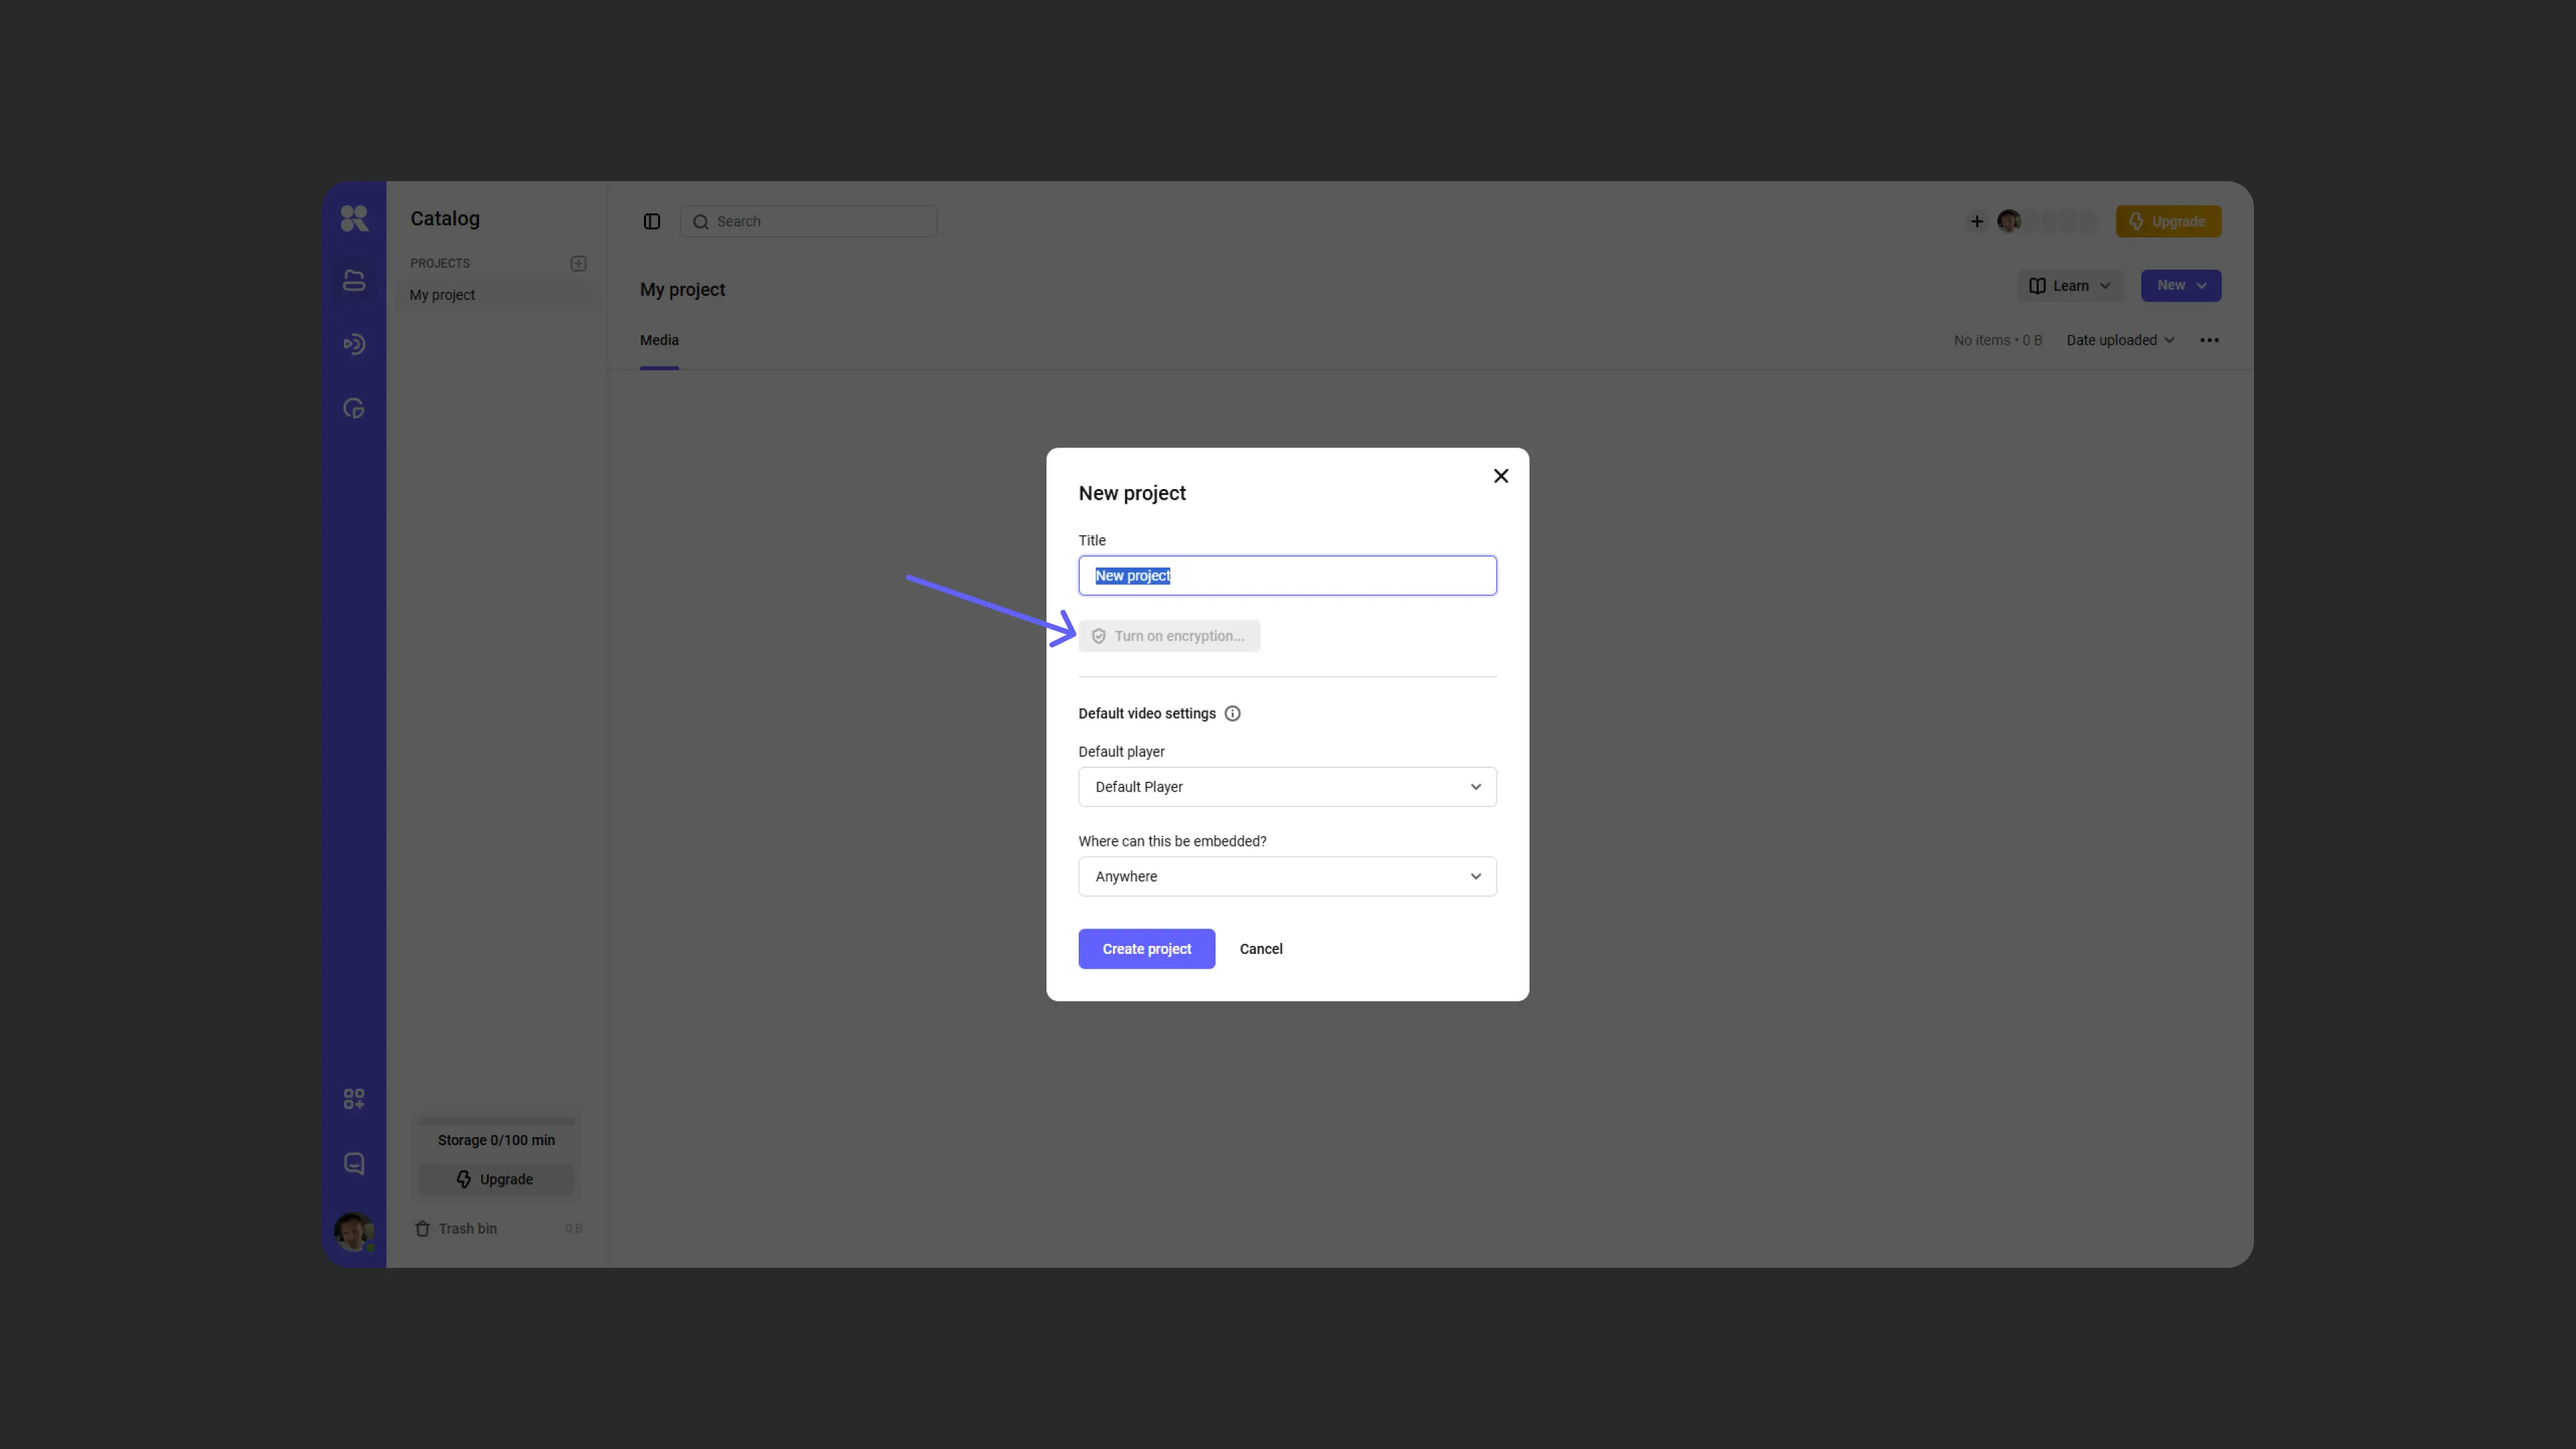The image size is (2576, 1449).
Task: Close the New project dialog
Action: point(1501,476)
